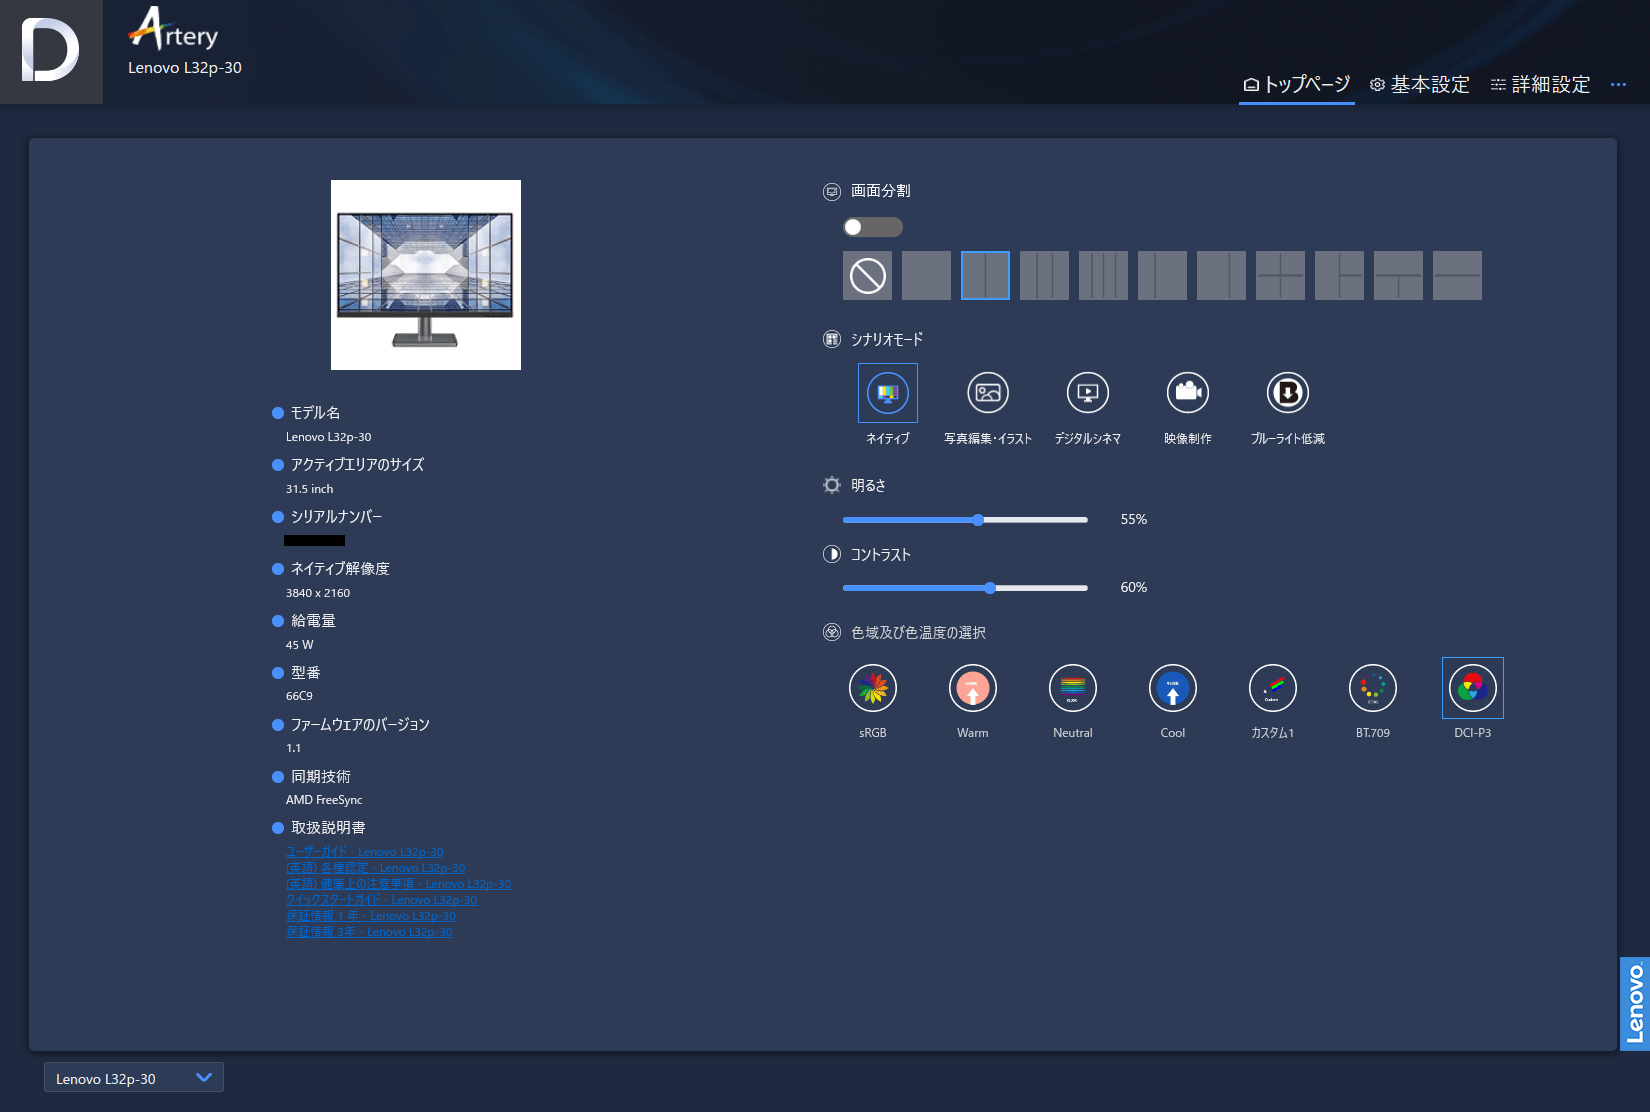Click the monitor product thumbnail image
Screen dimensions: 1650x1112
(x=425, y=275)
